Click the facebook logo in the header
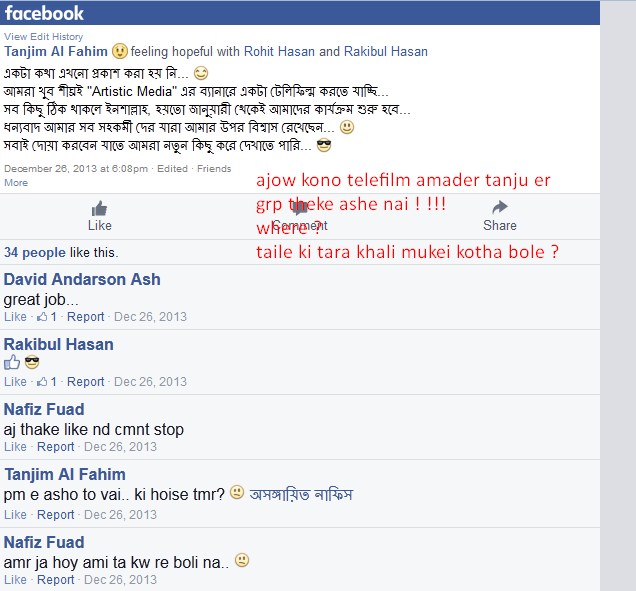 (x=44, y=13)
